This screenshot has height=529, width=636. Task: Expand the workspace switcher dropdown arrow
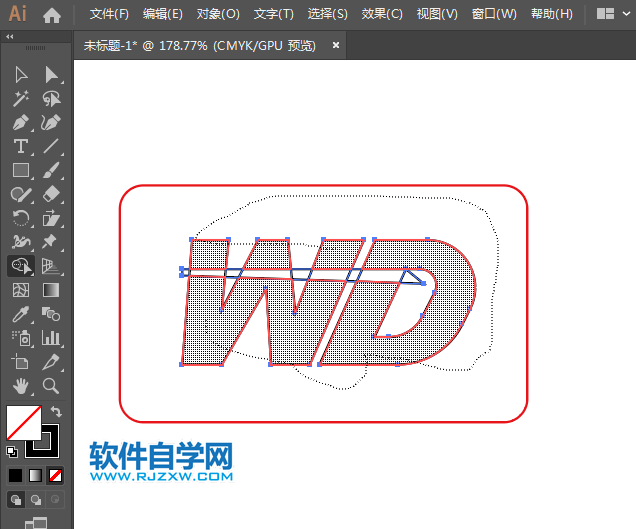[626, 14]
